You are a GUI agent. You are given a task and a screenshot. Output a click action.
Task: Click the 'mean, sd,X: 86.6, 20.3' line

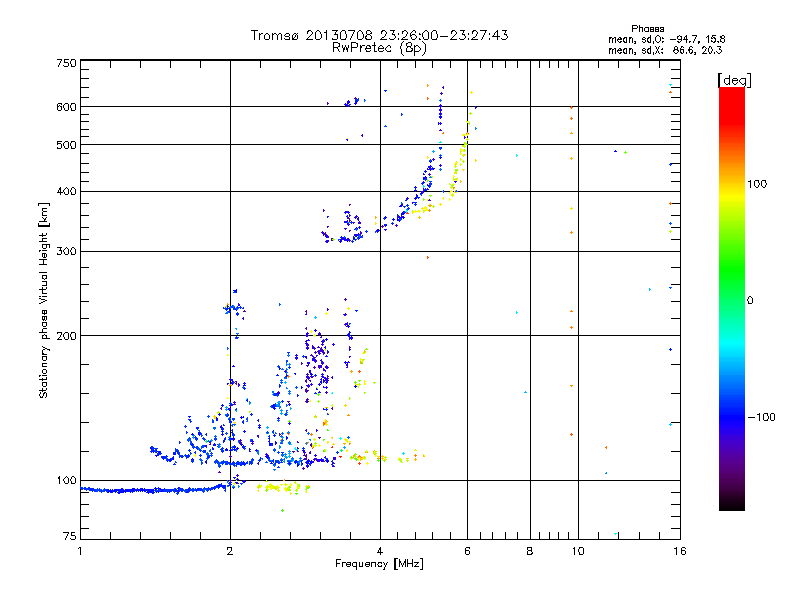pos(665,50)
